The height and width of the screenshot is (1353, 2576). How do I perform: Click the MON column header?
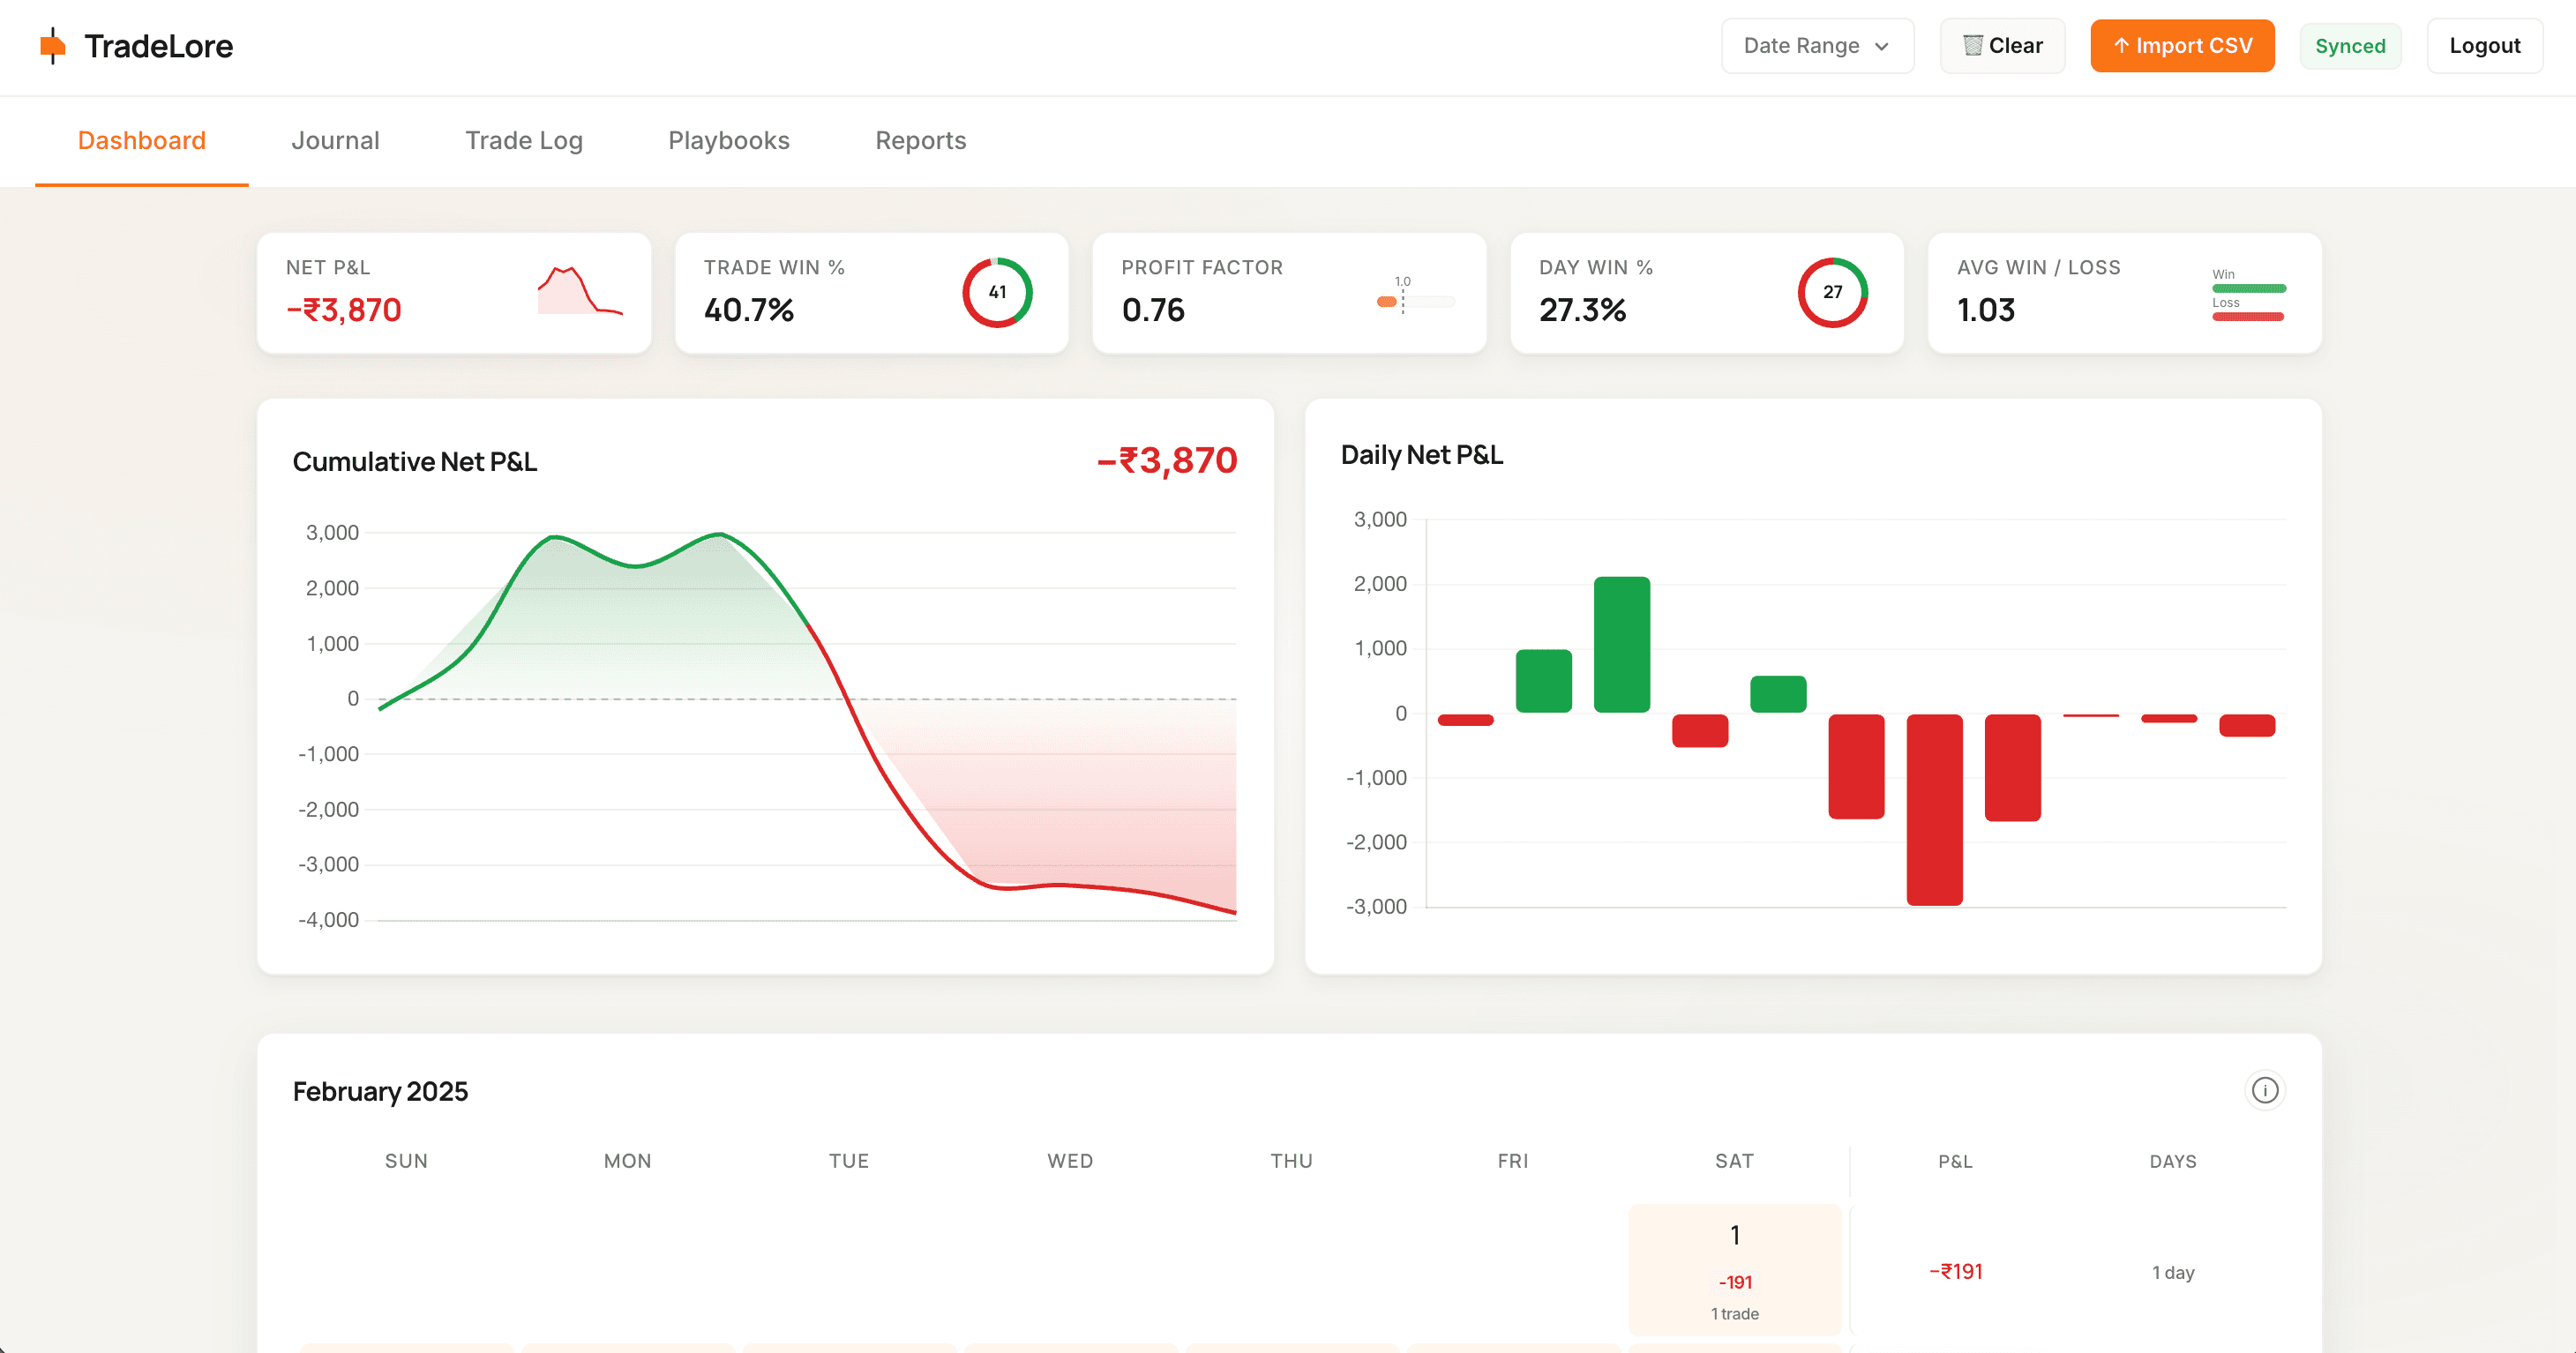pyautogui.click(x=628, y=1161)
